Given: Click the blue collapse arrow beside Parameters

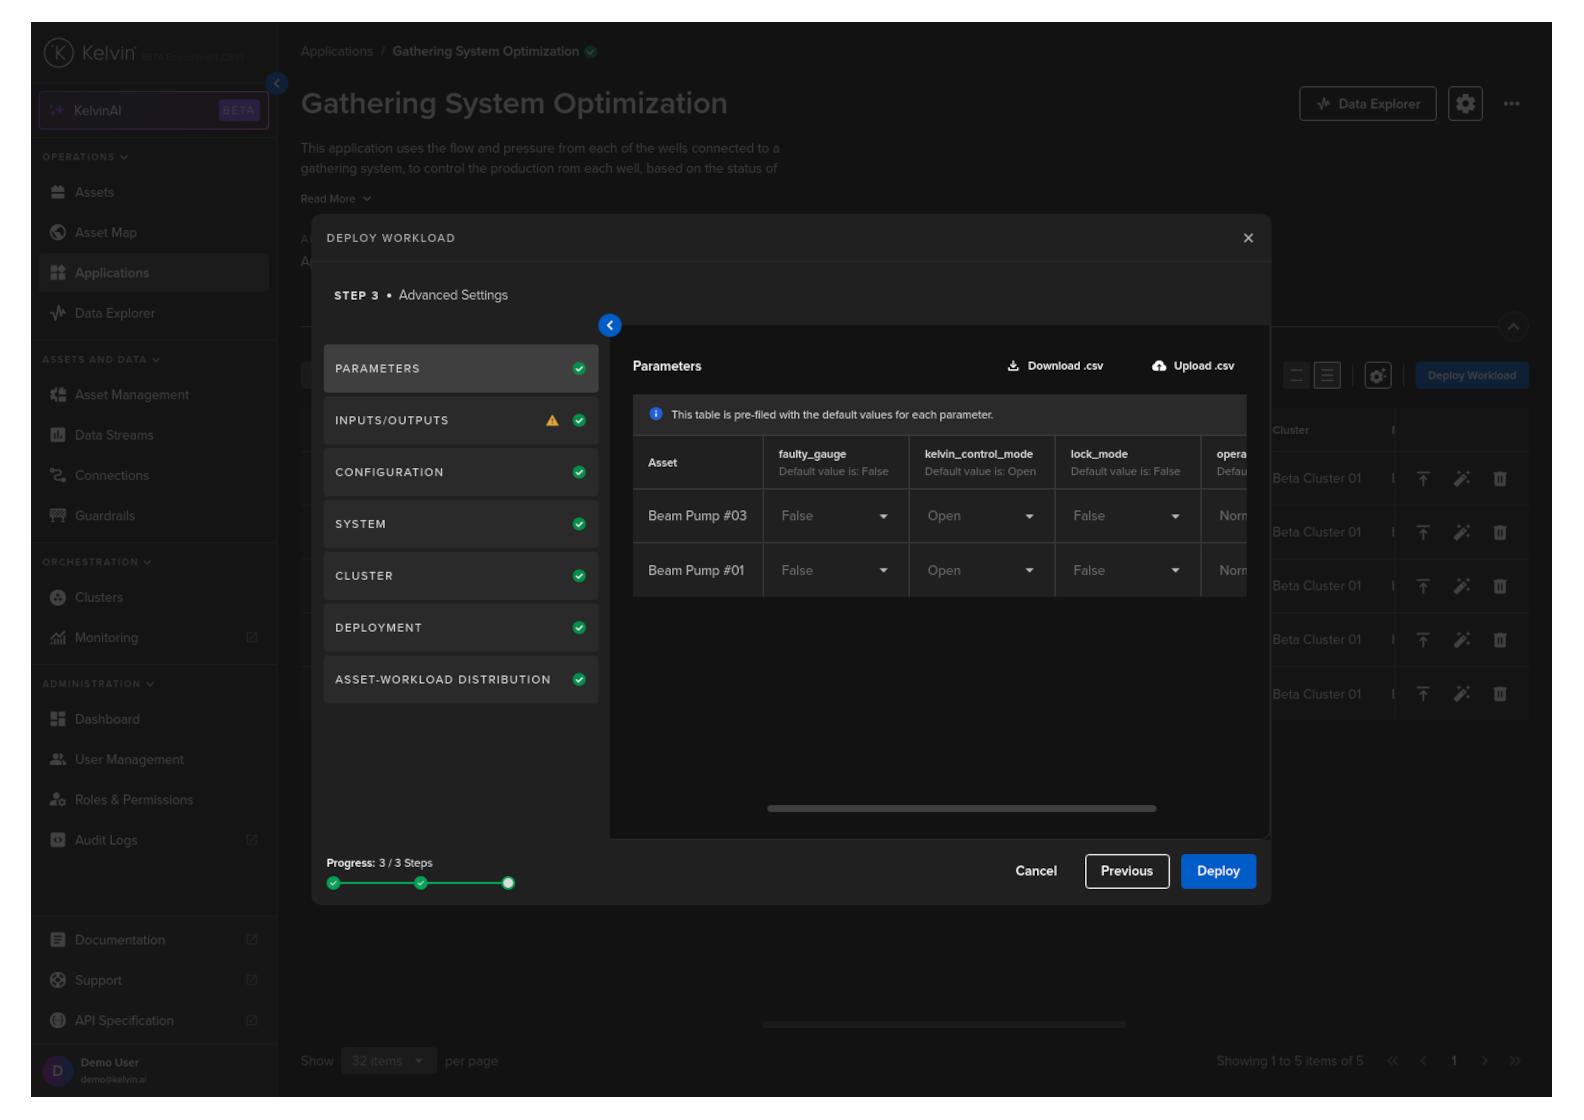Looking at the screenshot, I should tap(610, 326).
